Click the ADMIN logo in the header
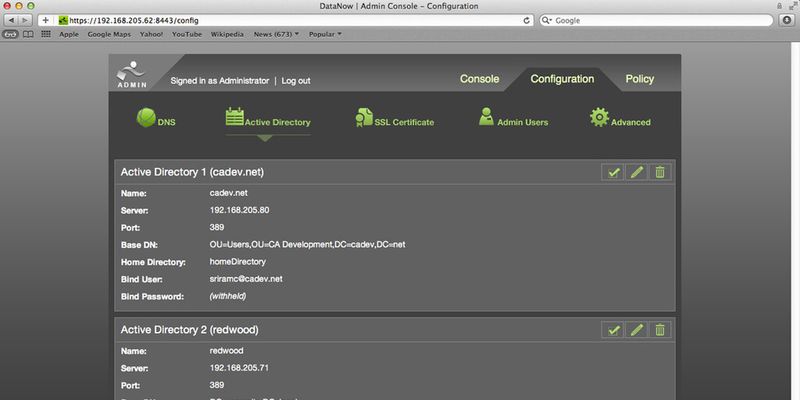The height and width of the screenshot is (400, 800). tap(132, 74)
